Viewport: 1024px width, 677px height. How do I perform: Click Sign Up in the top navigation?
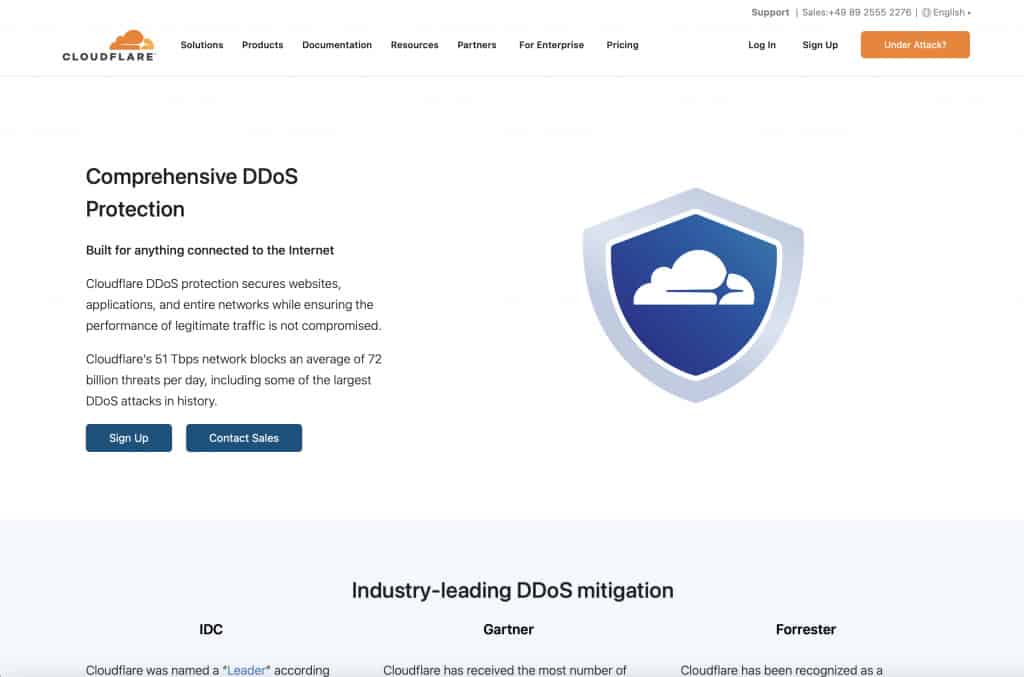819,45
